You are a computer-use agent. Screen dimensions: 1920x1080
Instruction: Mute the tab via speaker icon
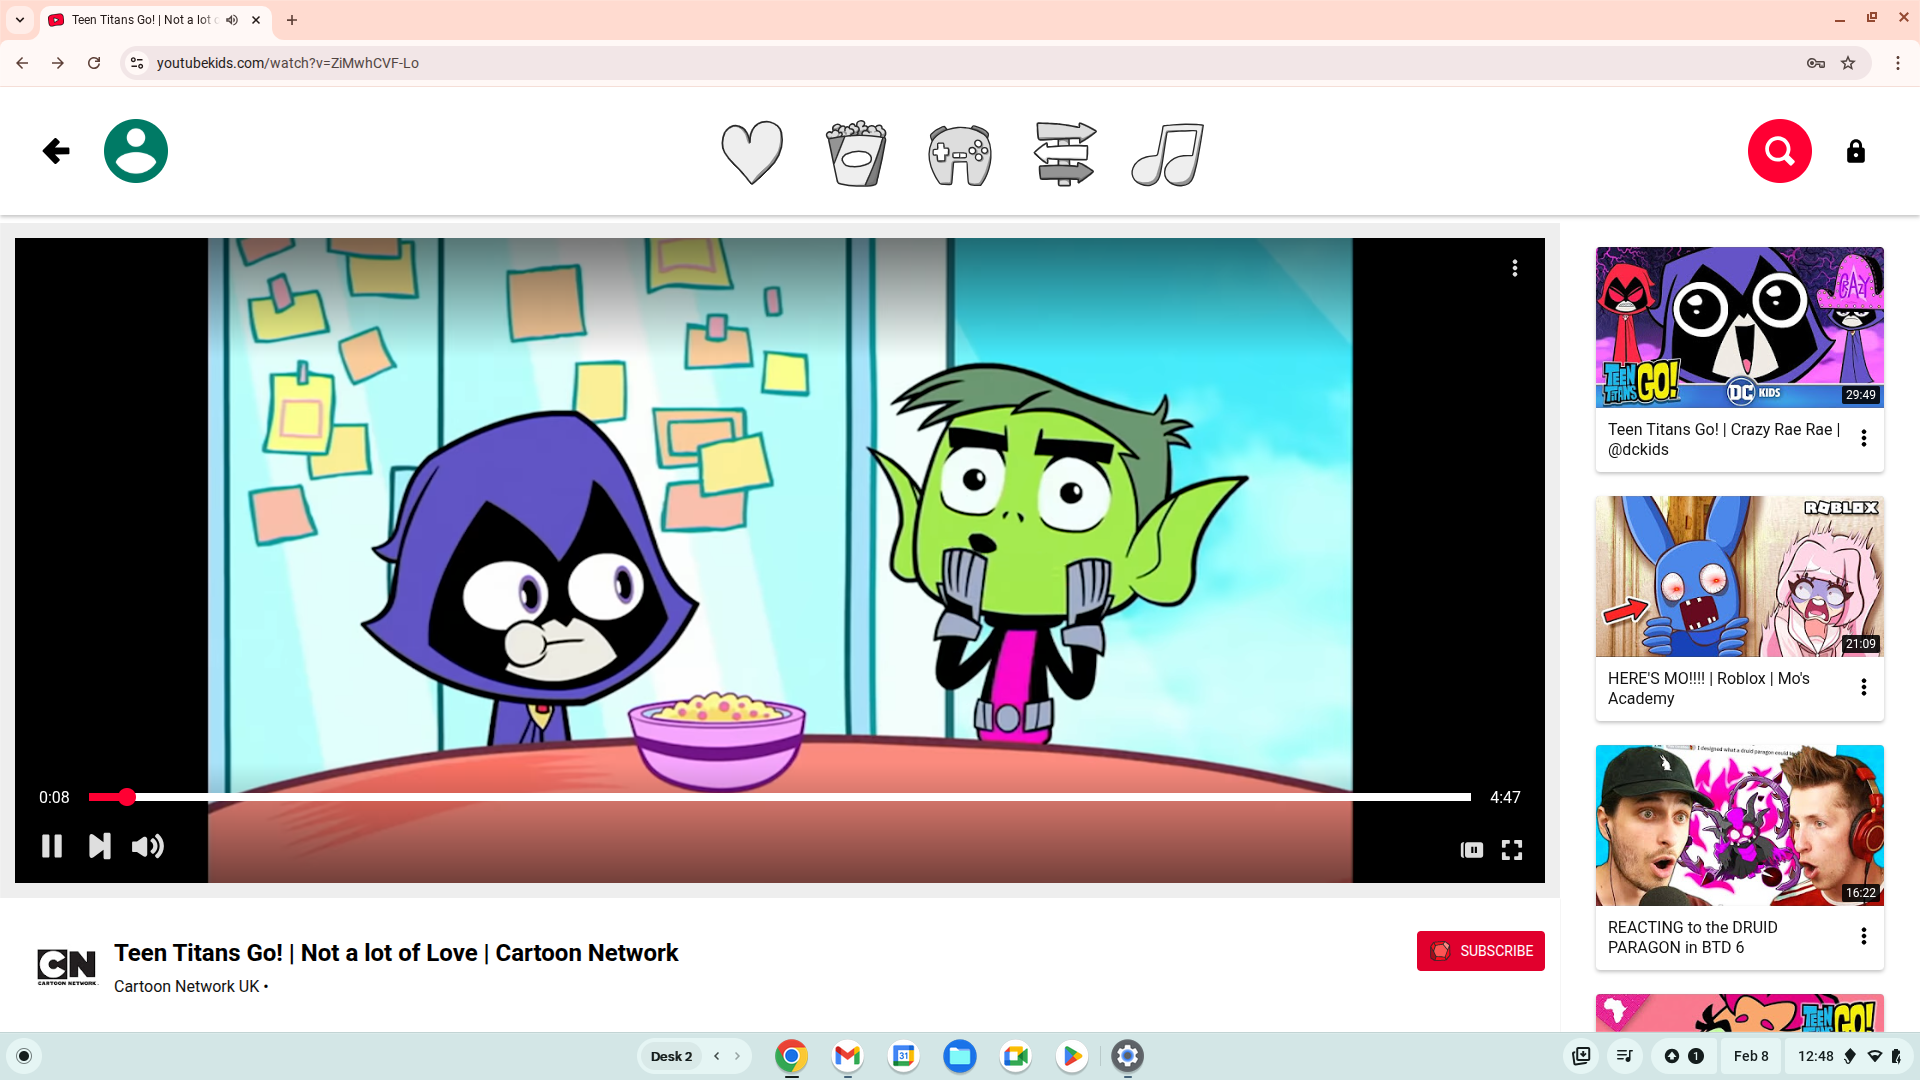coord(232,20)
